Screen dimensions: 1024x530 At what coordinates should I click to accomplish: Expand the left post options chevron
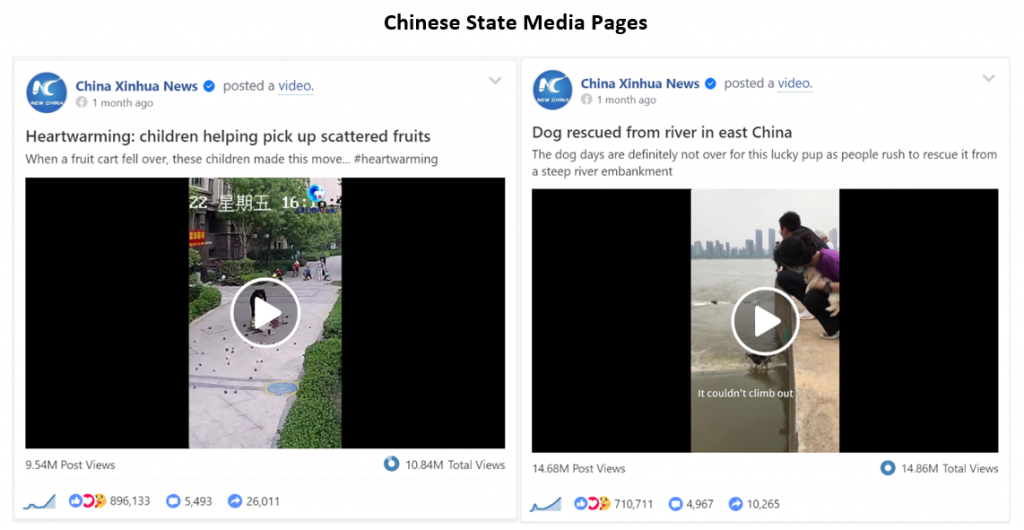[495, 81]
